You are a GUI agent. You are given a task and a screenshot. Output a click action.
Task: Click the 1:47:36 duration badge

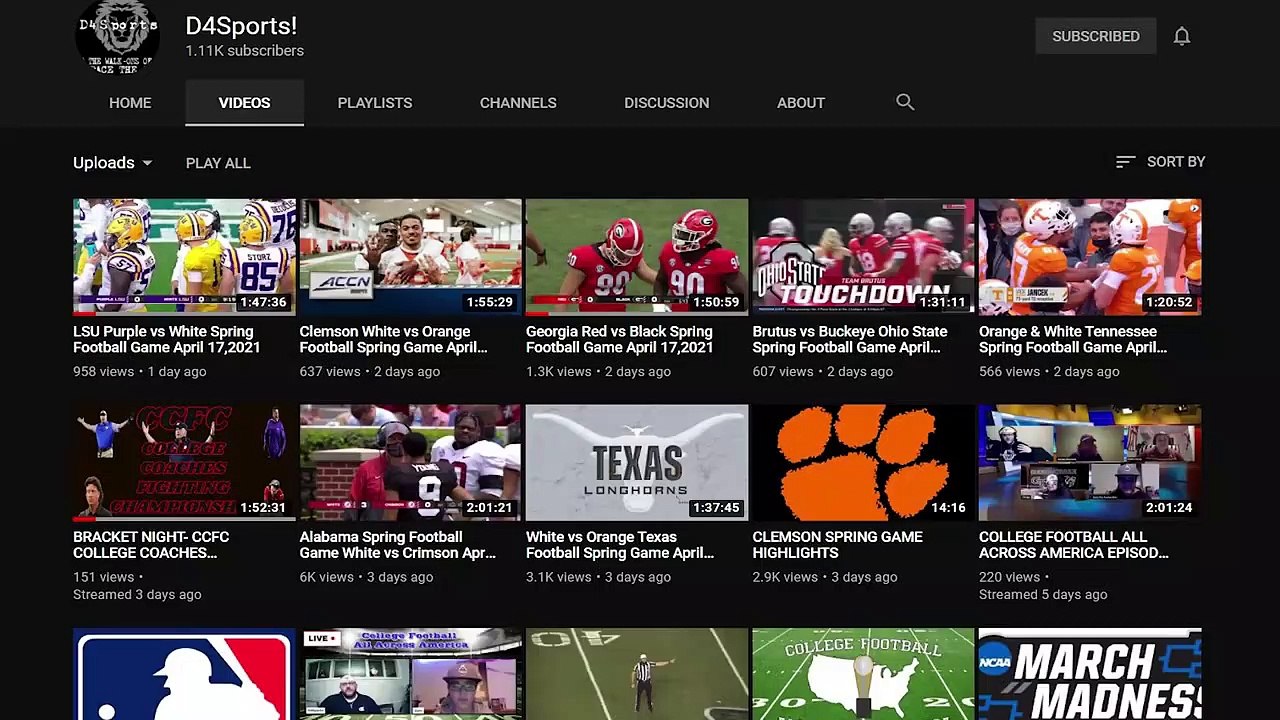point(264,302)
